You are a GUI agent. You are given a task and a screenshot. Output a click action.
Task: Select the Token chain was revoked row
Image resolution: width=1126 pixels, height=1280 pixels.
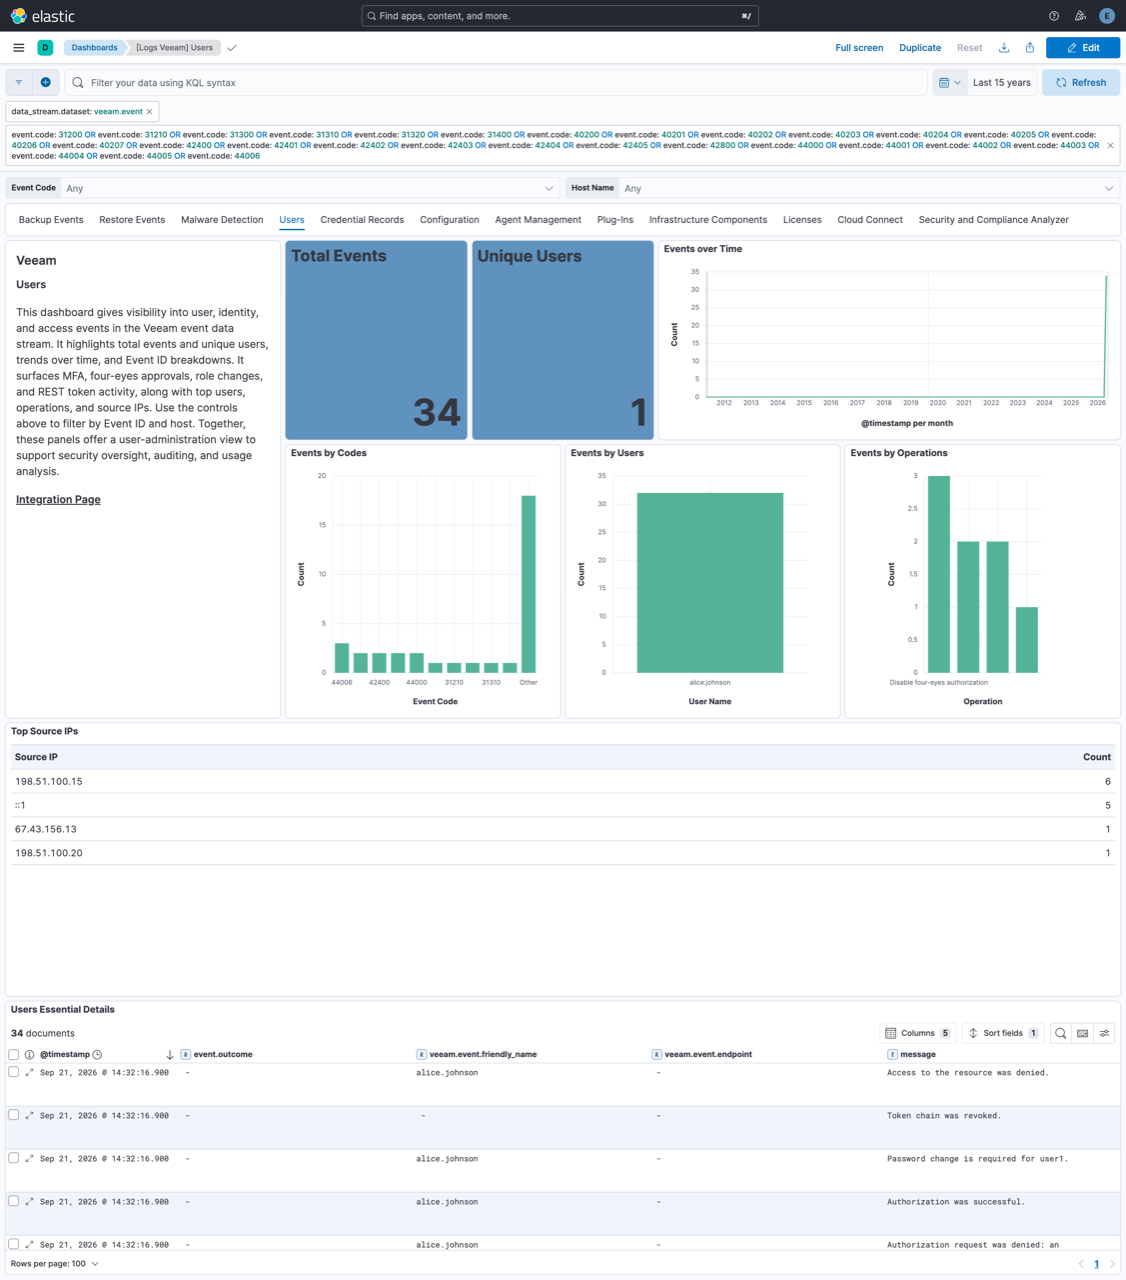pyautogui.click(x=13, y=1115)
